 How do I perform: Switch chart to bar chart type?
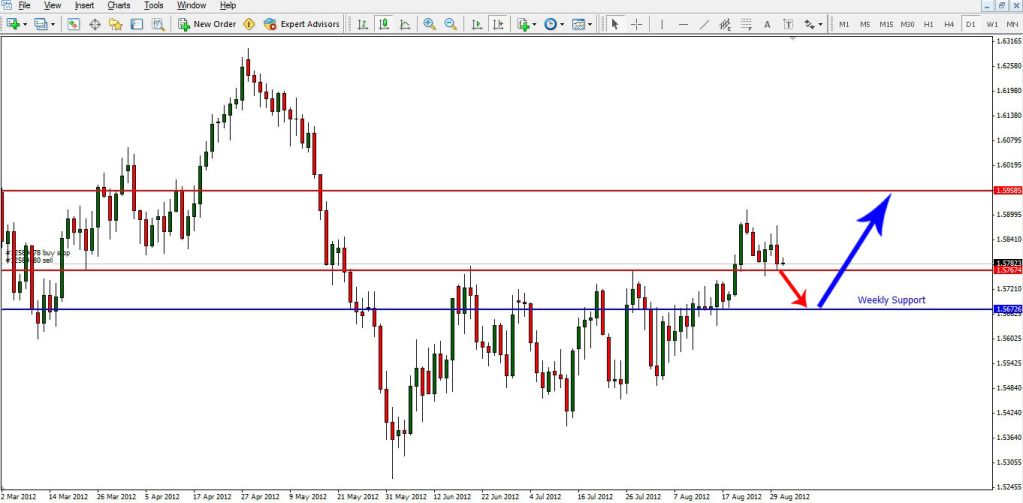click(x=363, y=24)
